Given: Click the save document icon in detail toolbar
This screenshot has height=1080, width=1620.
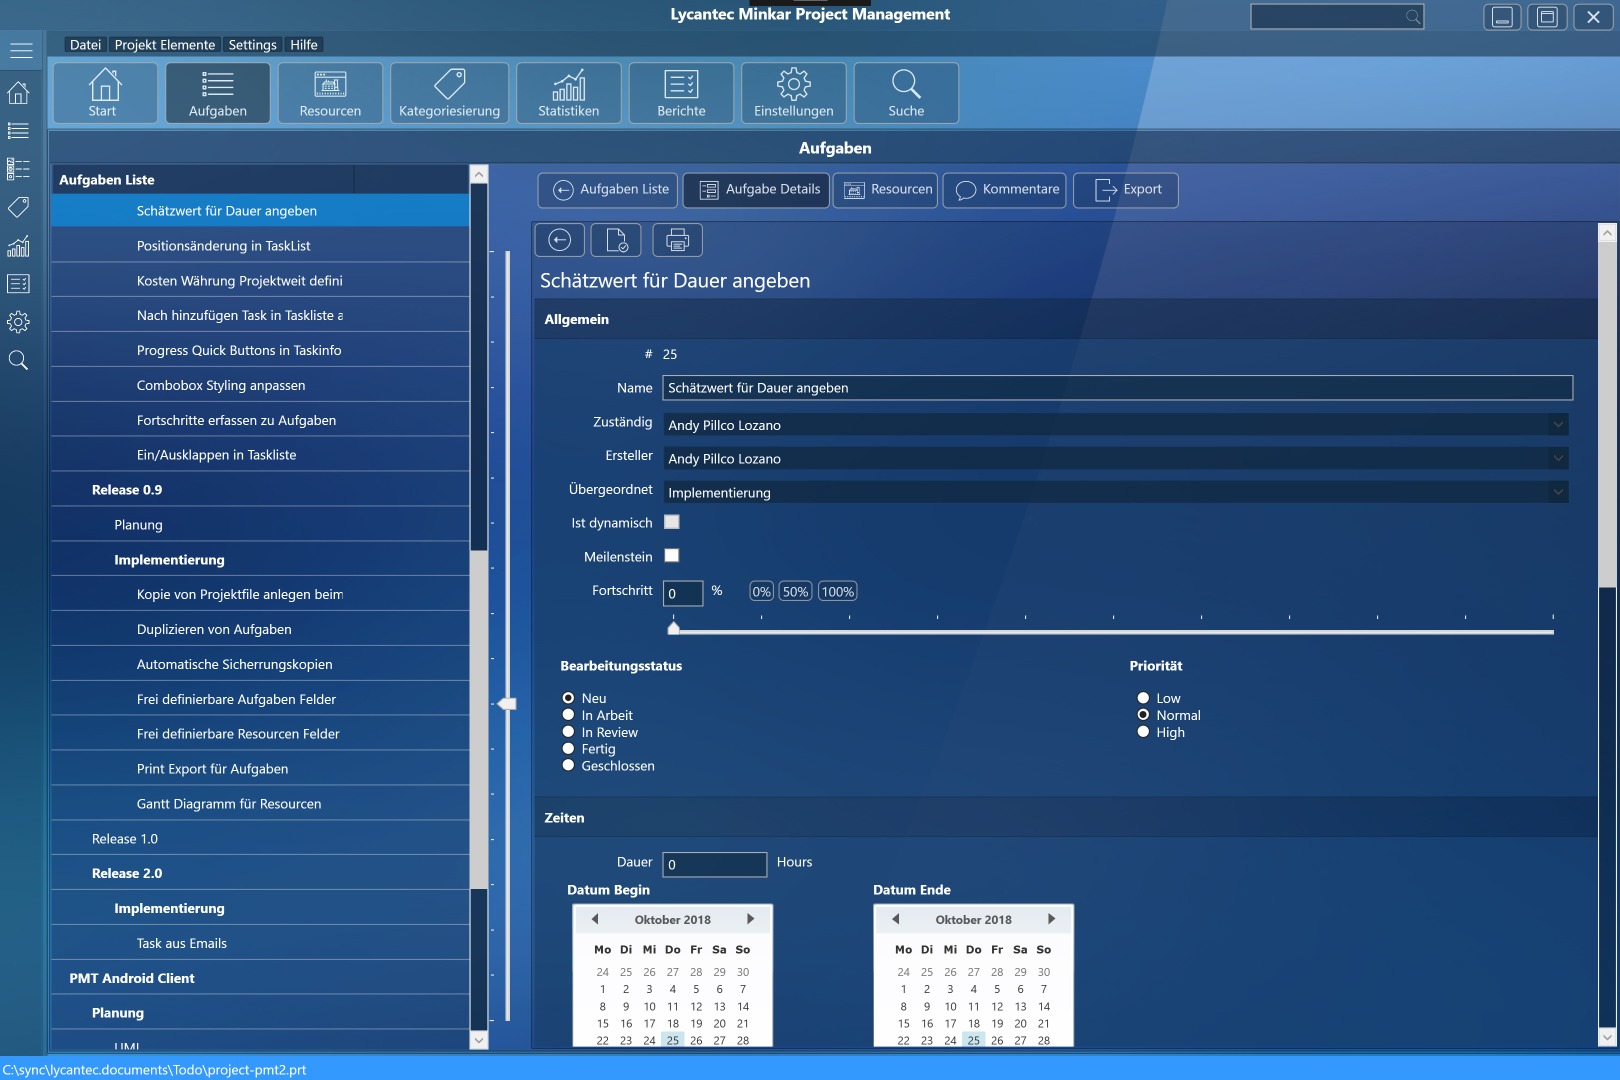Looking at the screenshot, I should [x=616, y=240].
